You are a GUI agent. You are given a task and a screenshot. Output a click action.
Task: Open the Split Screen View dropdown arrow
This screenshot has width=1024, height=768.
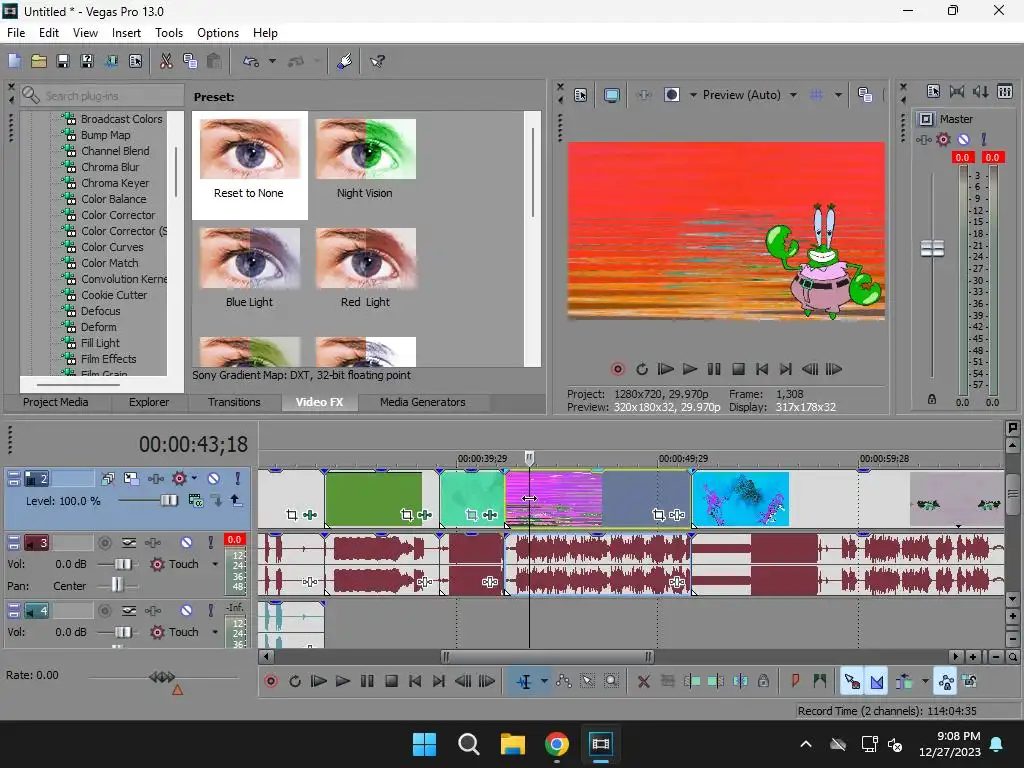click(x=693, y=95)
